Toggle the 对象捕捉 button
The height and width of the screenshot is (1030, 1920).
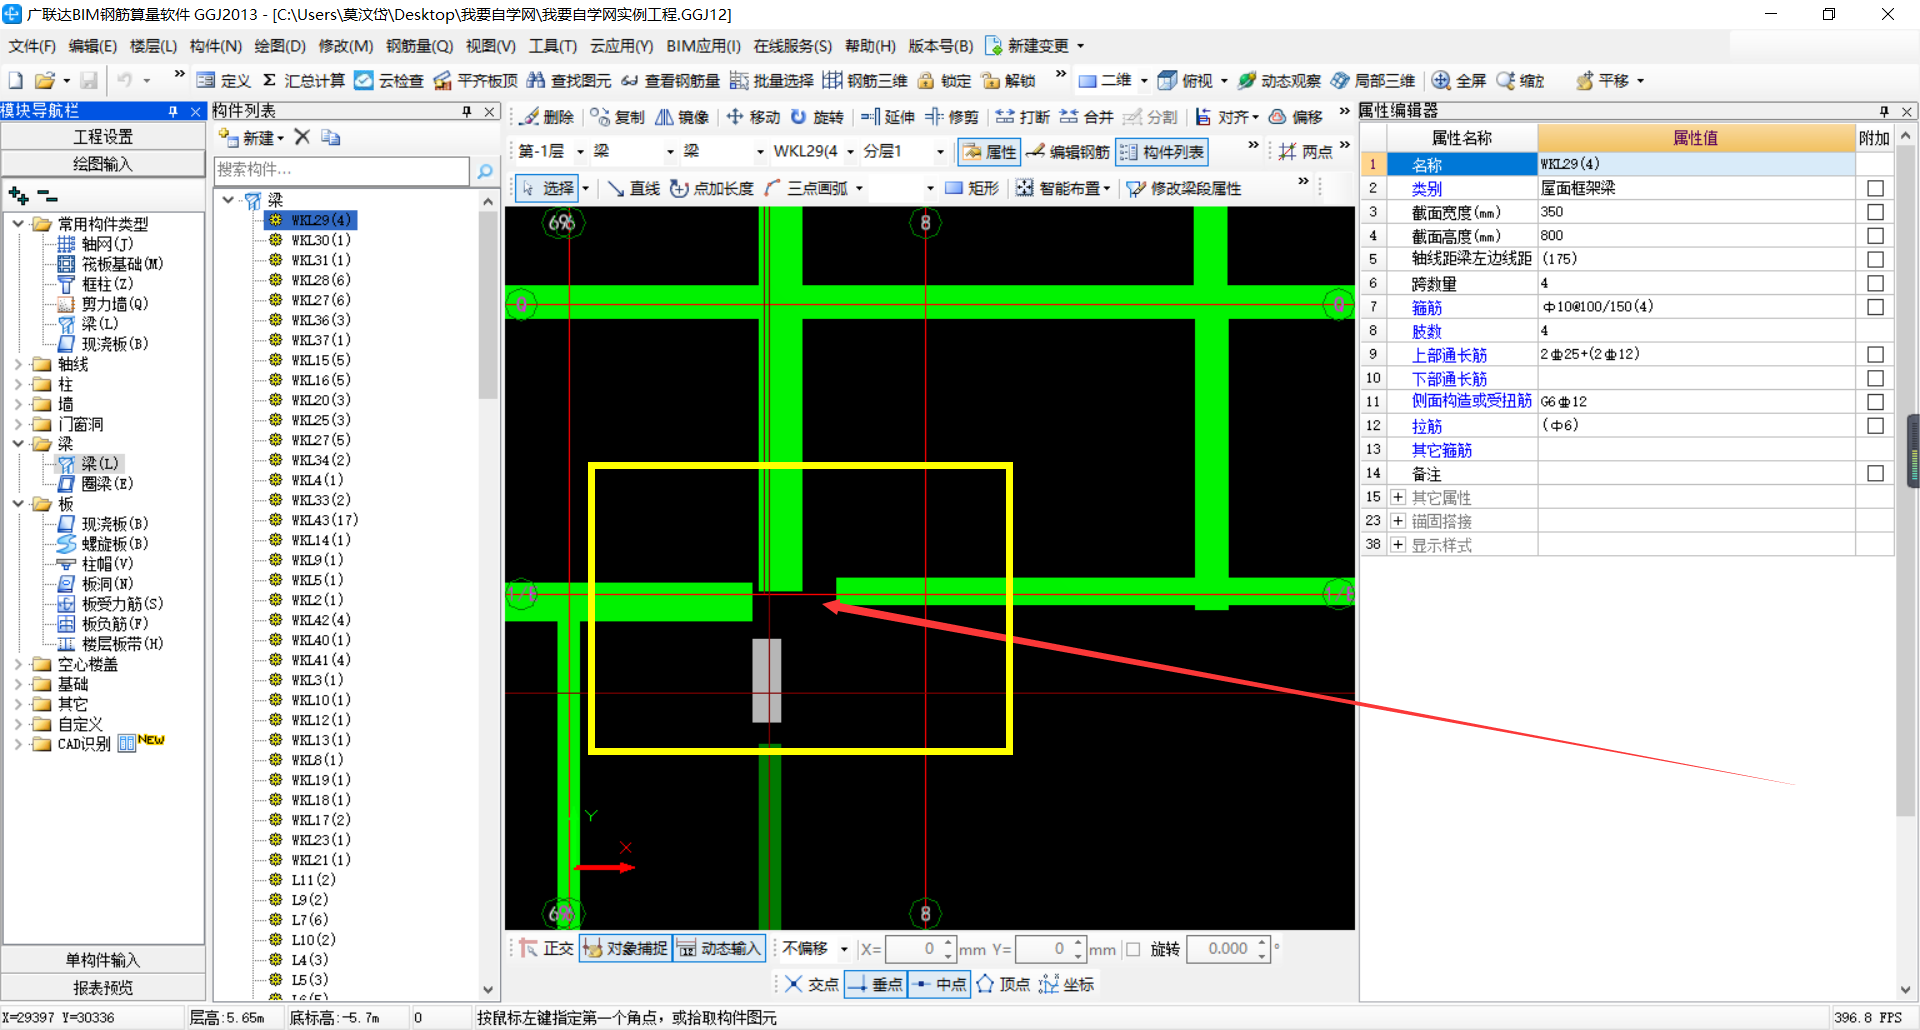(x=626, y=948)
